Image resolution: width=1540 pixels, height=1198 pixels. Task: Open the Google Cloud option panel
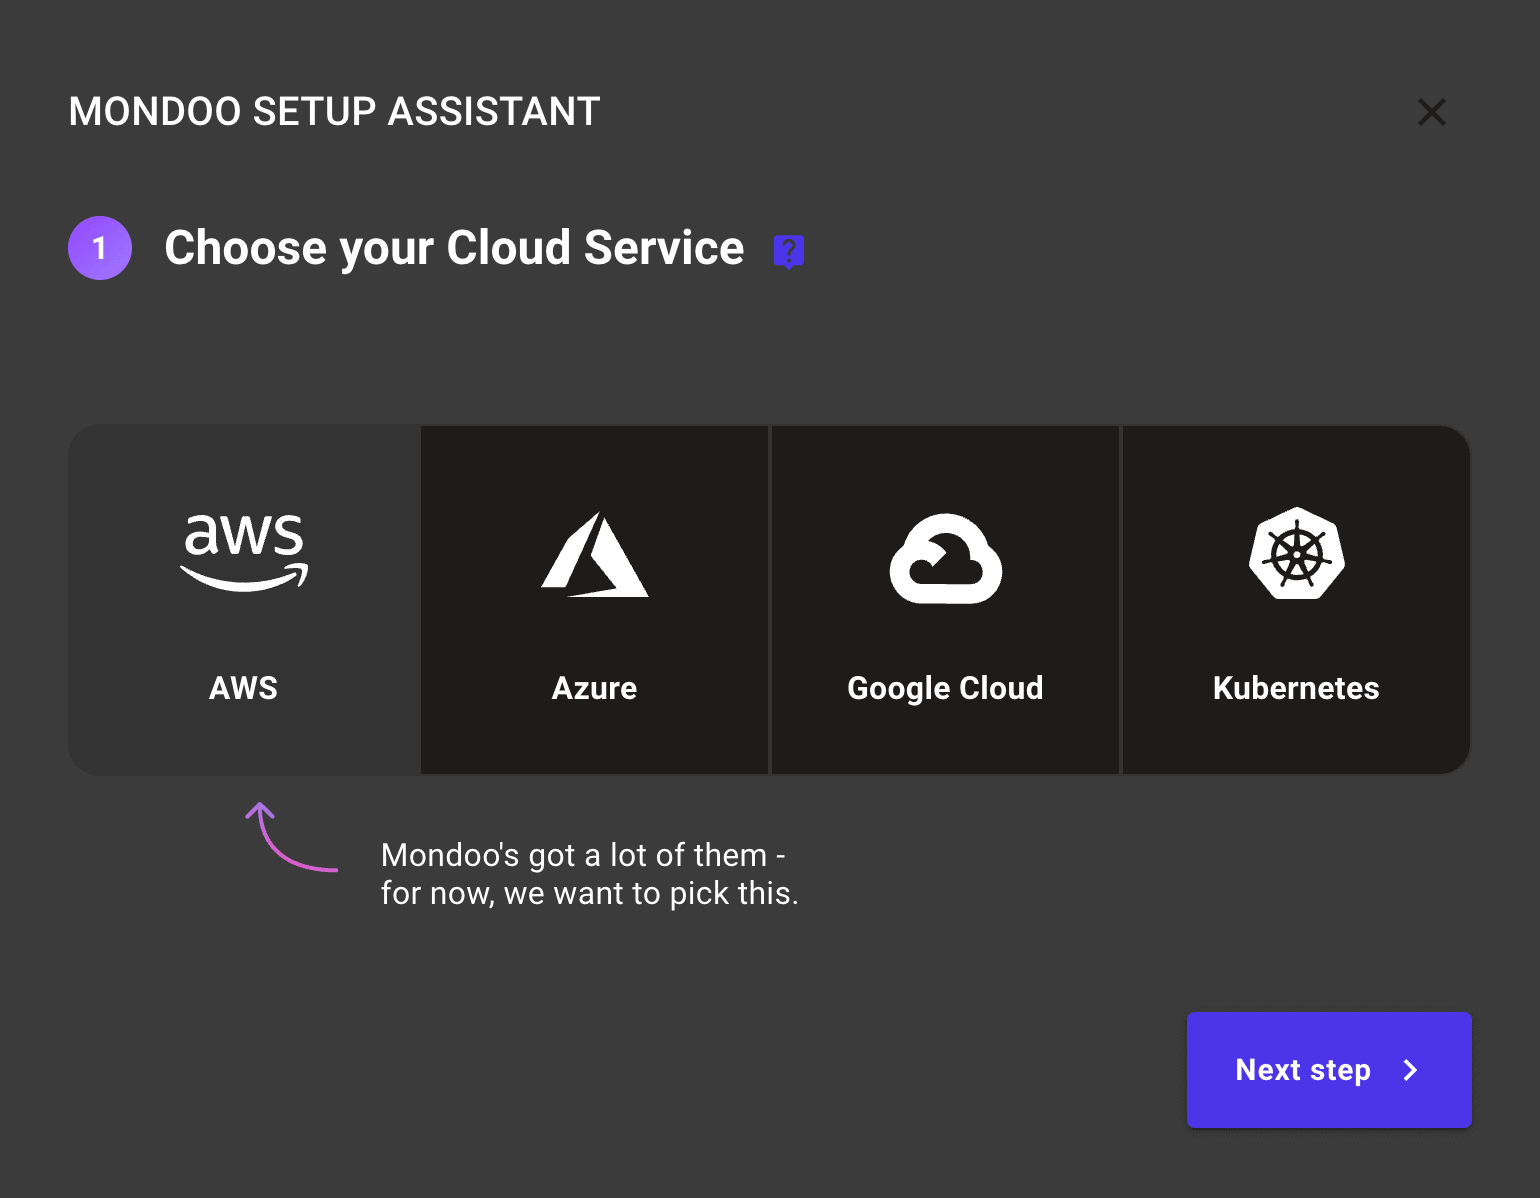[945, 600]
